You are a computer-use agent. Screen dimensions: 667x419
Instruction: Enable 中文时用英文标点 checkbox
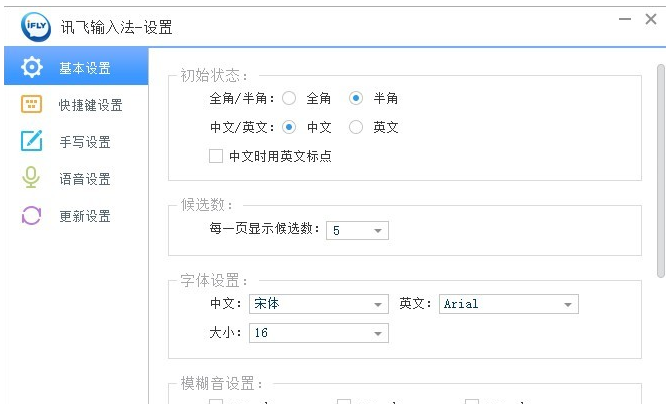pos(216,156)
